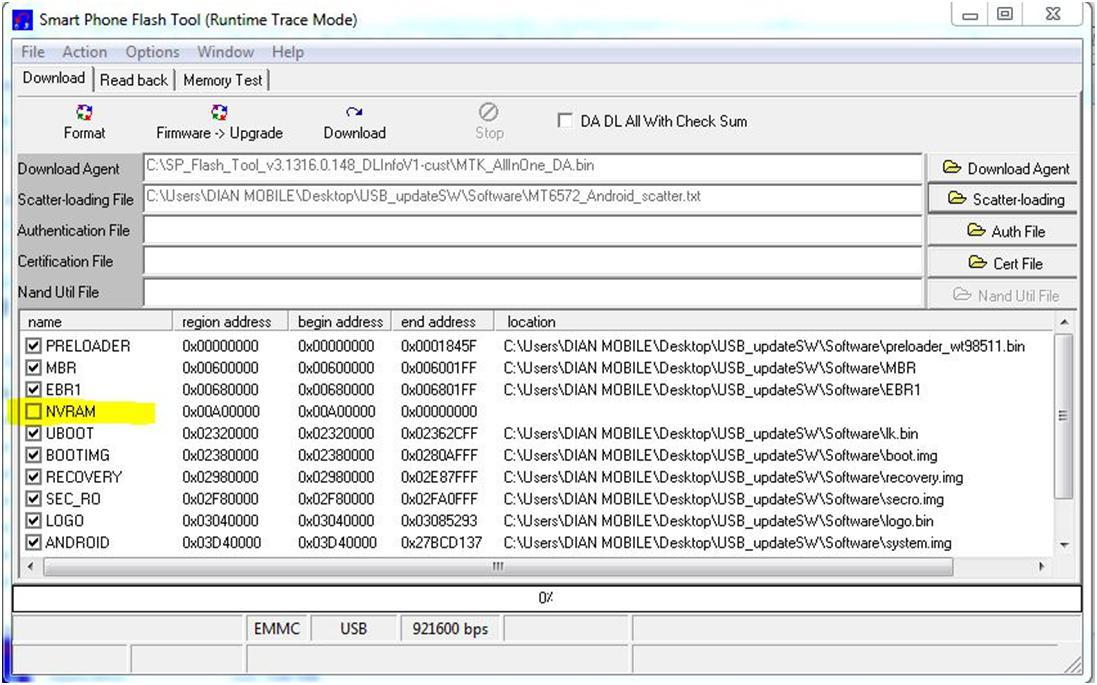
Task: Uncheck the BOOTIMG partition checkbox
Action: coord(33,455)
